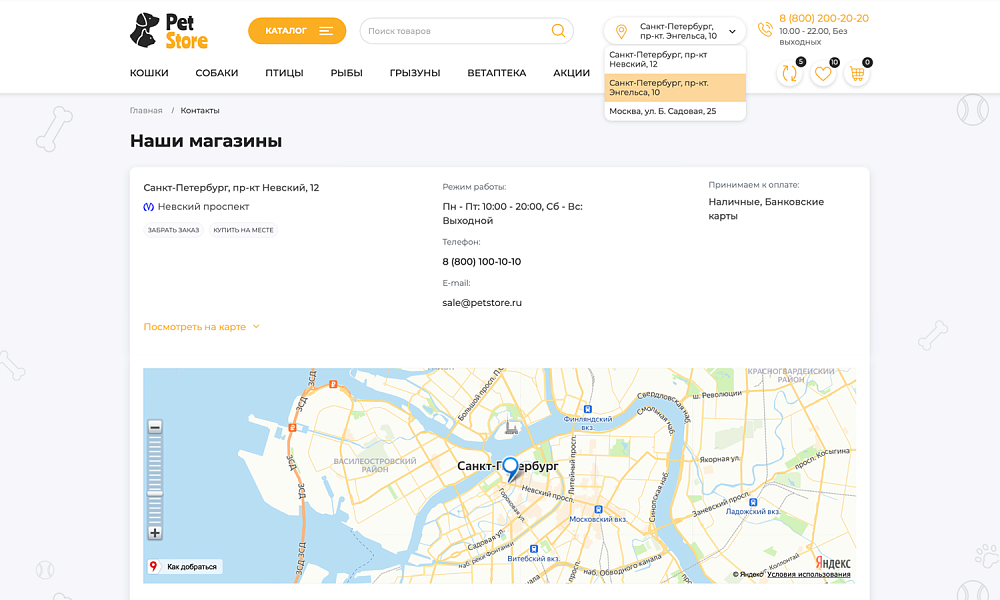
Task: Click the Главная breadcrumb link
Action: click(x=146, y=110)
